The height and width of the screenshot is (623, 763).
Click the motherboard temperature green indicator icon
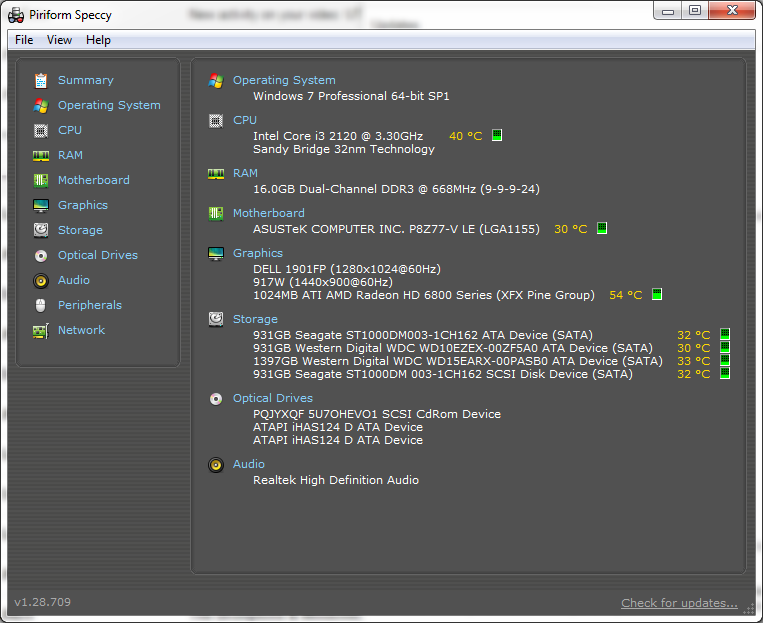[602, 228]
